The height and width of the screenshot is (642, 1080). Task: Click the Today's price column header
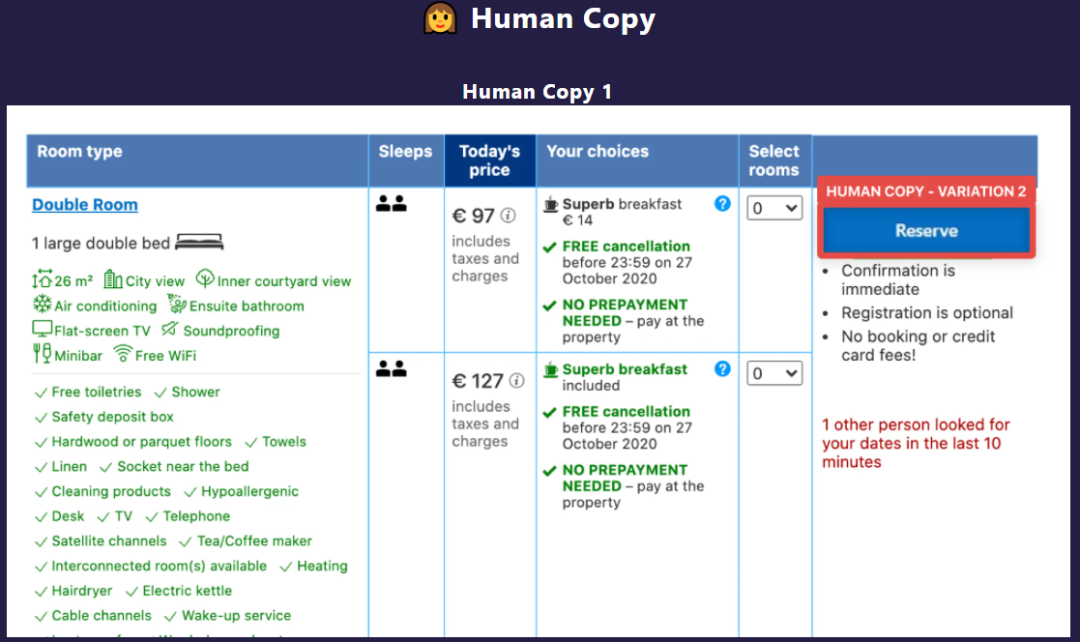490,160
